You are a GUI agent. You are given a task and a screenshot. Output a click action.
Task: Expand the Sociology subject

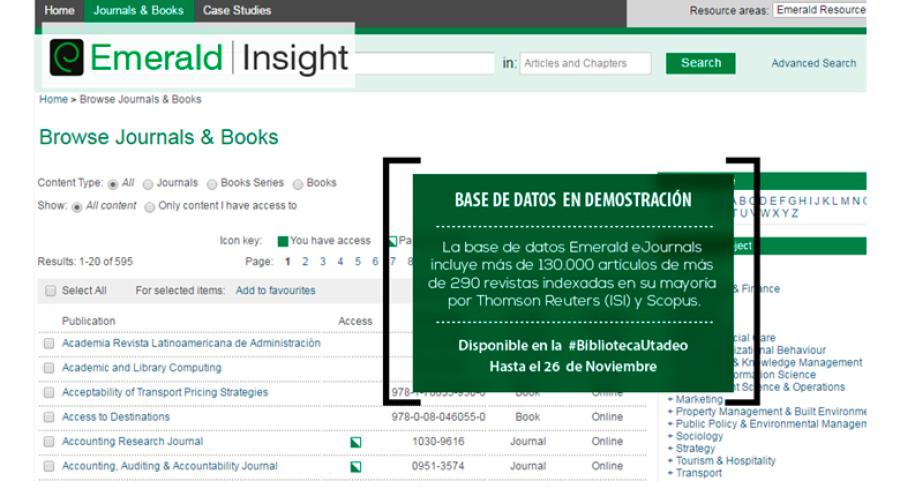pyautogui.click(x=698, y=437)
